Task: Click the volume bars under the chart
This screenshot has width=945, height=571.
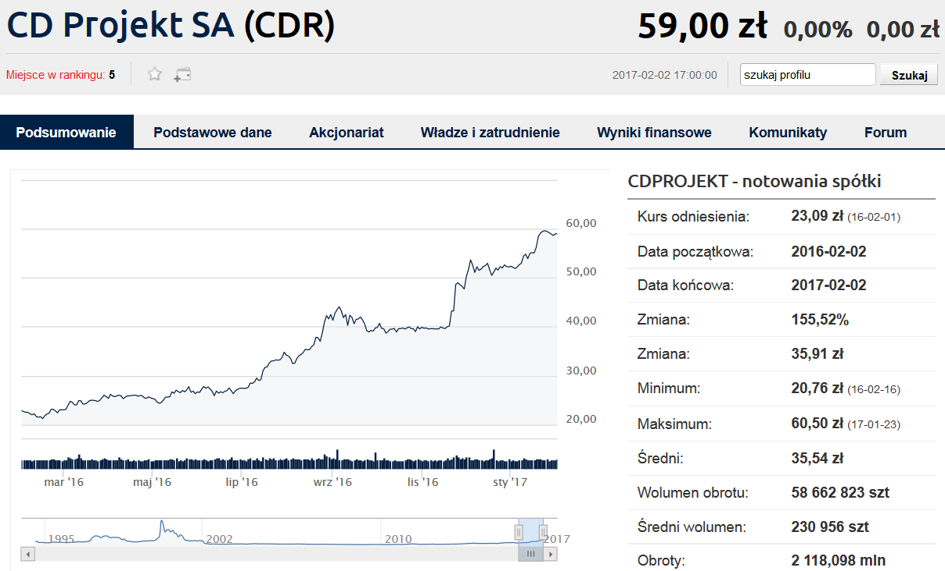Action: coord(290,463)
